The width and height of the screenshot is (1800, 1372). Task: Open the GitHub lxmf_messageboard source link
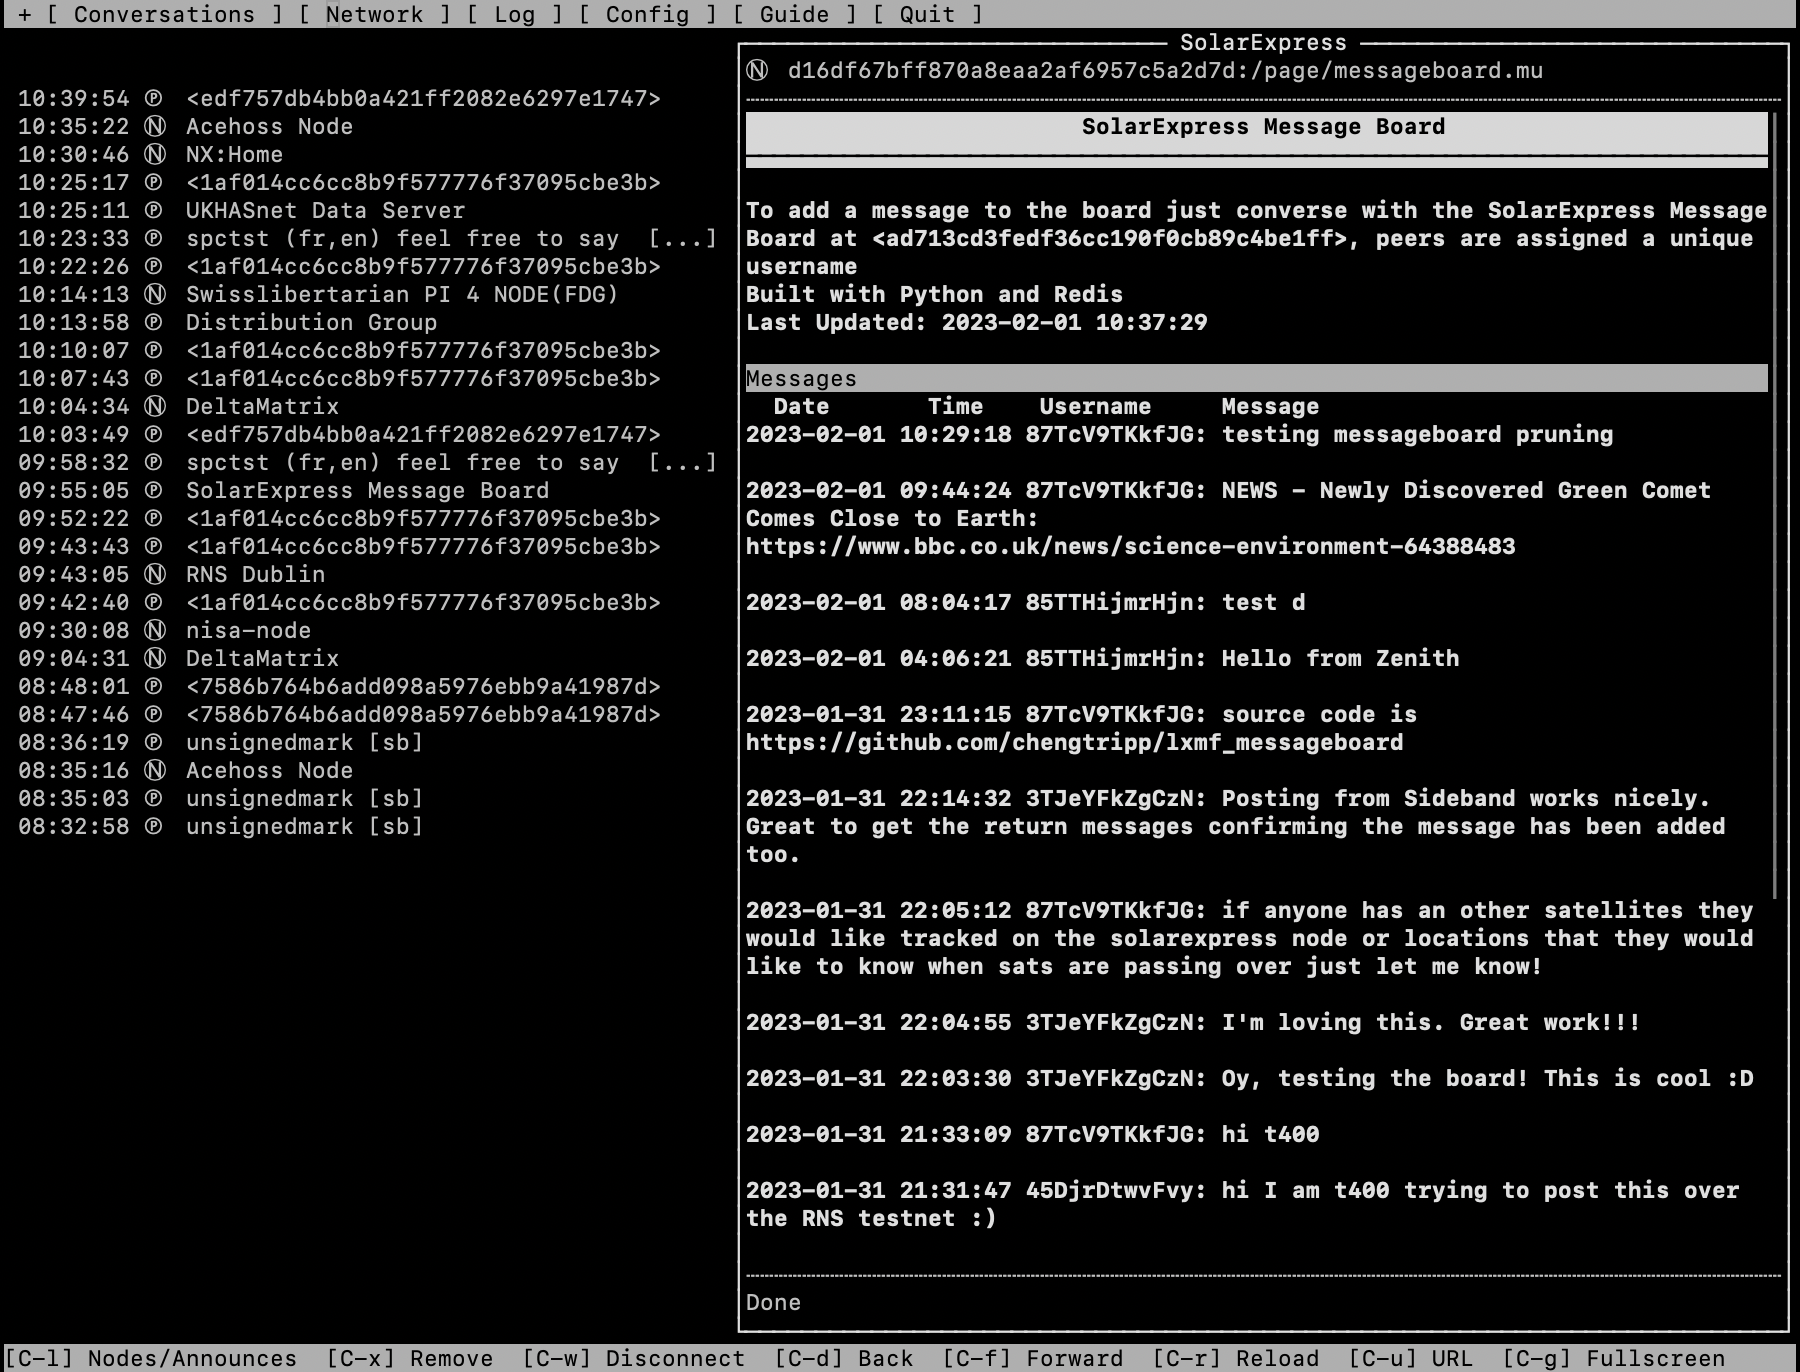[1073, 742]
